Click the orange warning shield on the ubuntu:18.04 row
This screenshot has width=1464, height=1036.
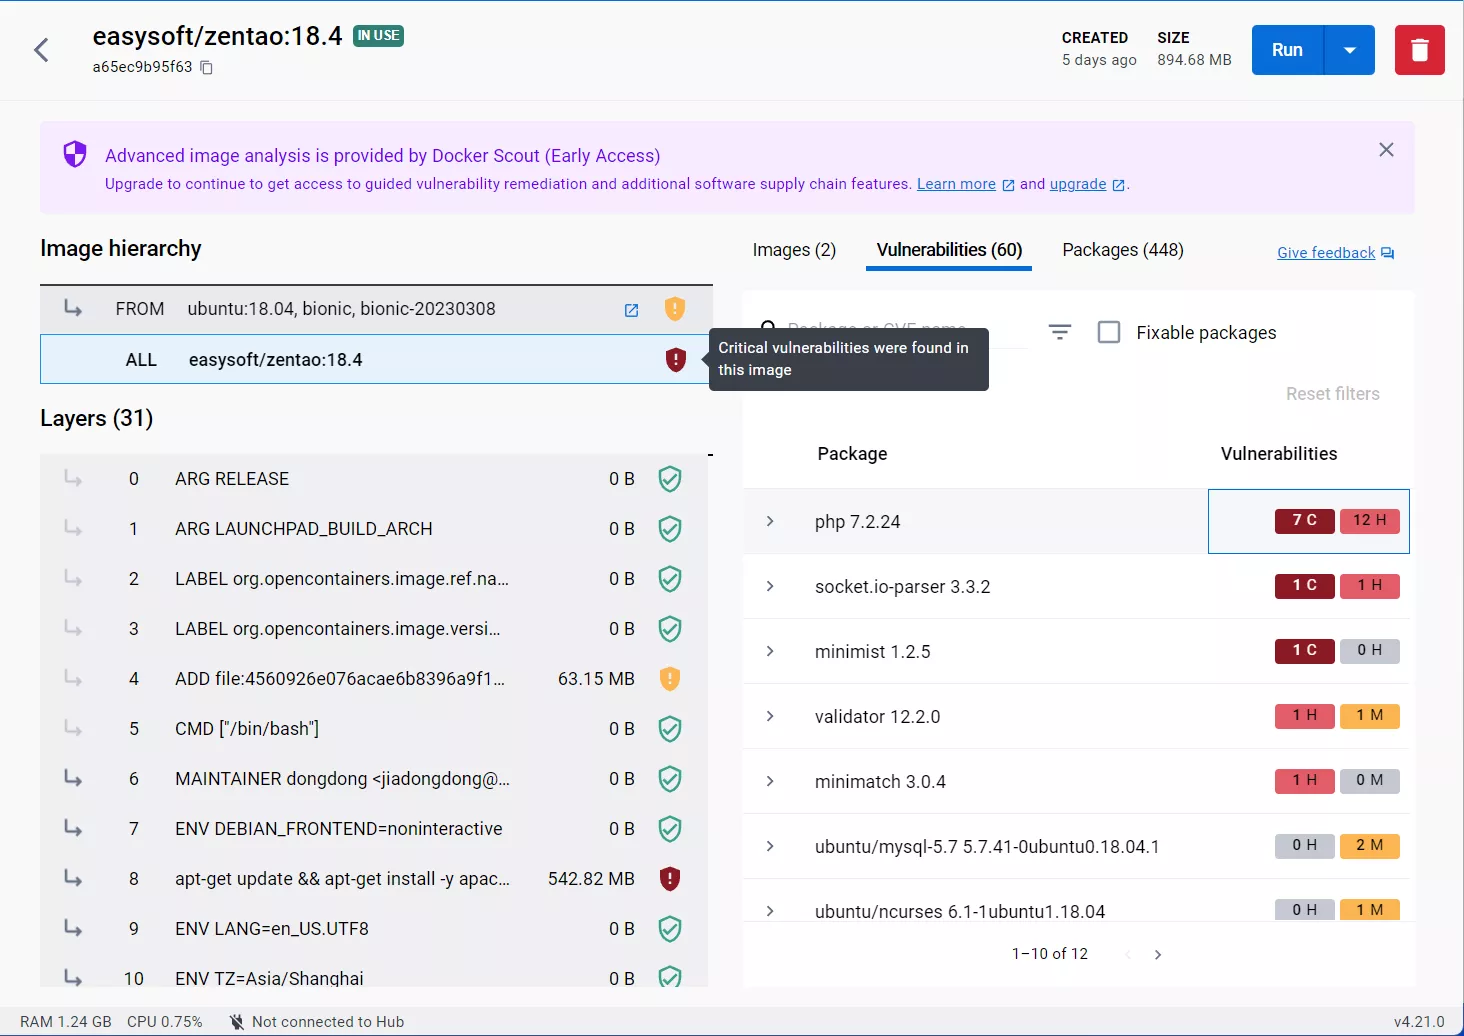coord(675,309)
